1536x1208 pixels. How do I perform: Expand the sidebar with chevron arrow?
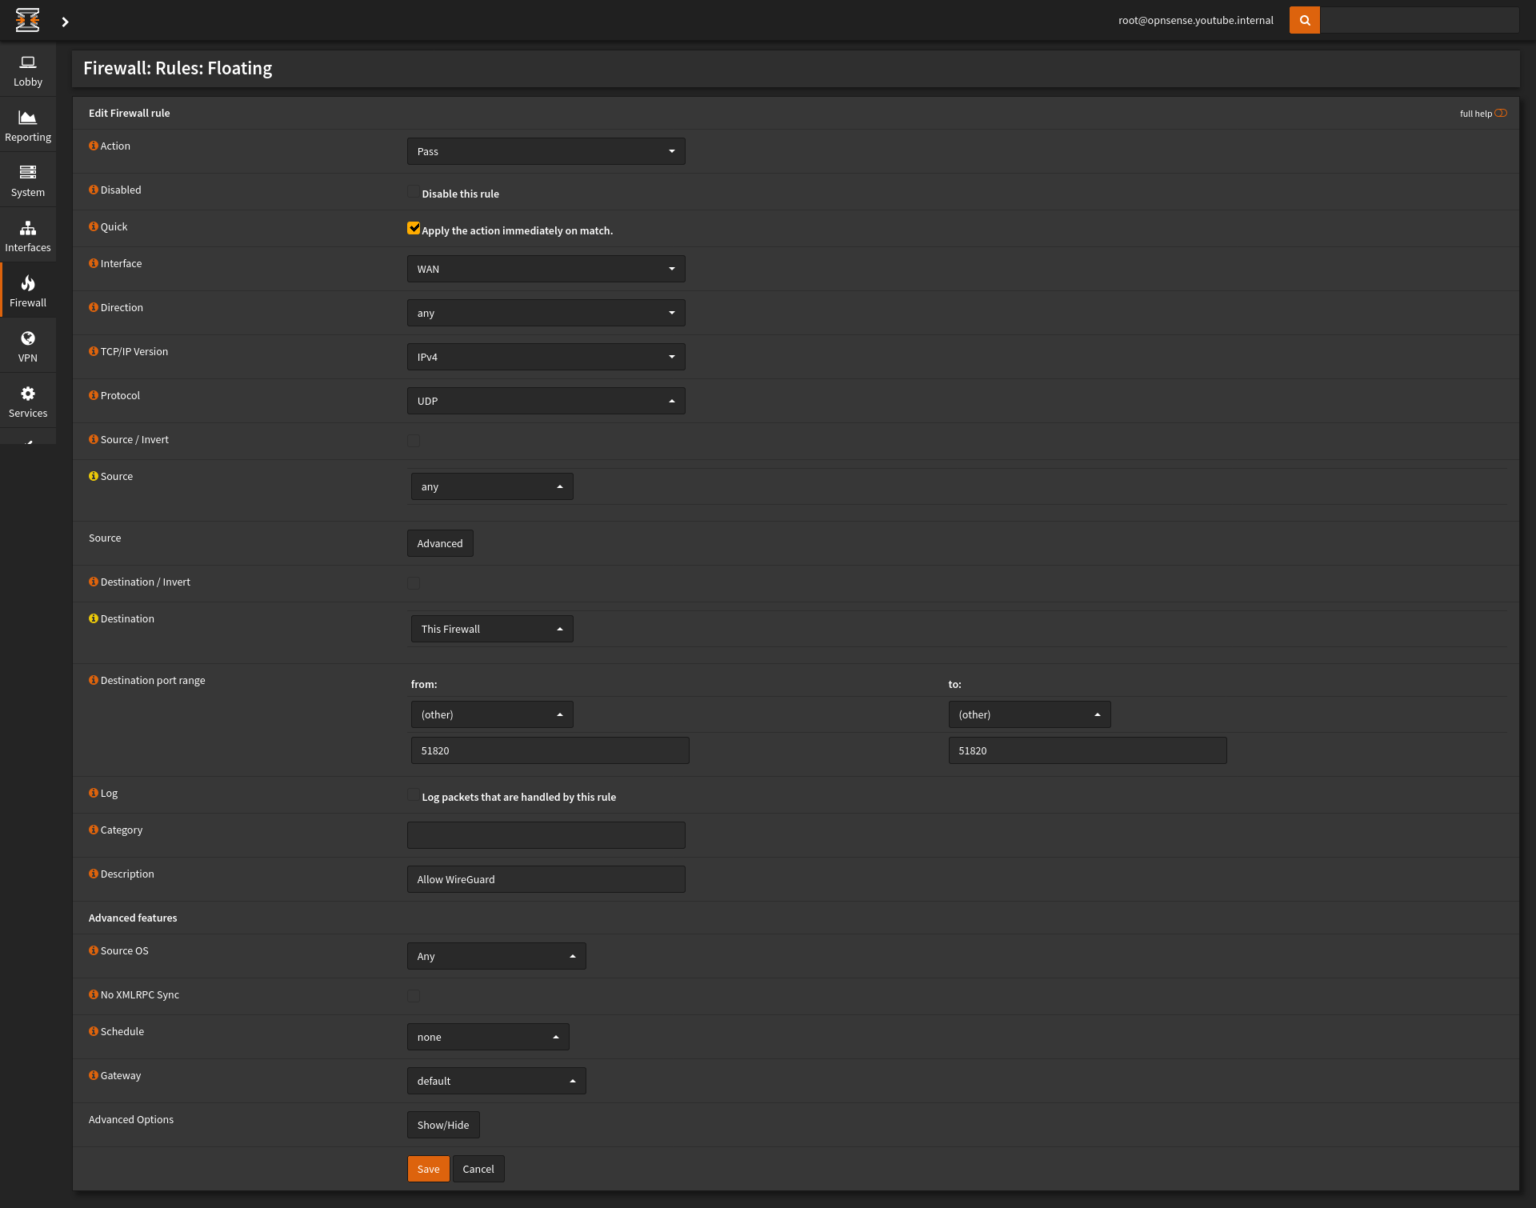click(x=65, y=22)
